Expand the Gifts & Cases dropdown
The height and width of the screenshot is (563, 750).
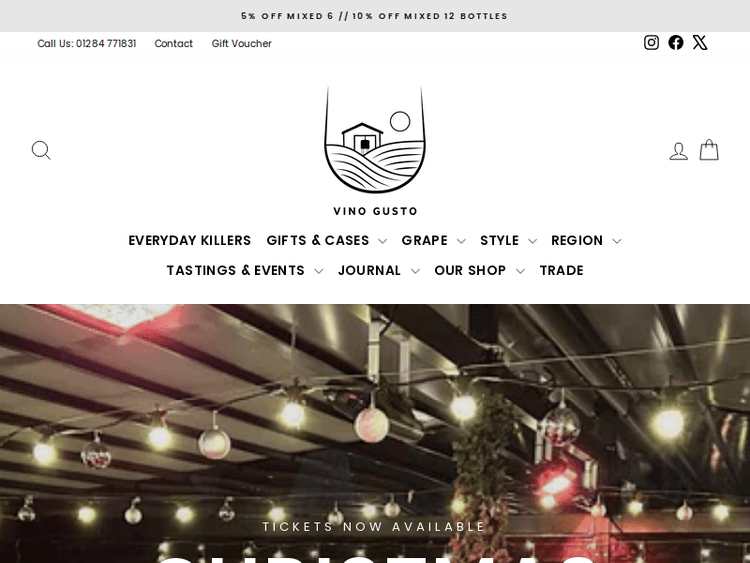point(327,241)
